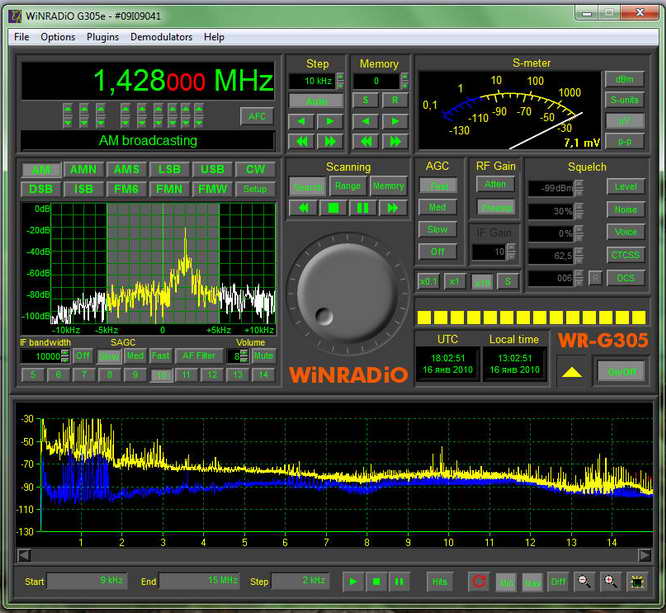Turn AGC Off

[x=437, y=251]
